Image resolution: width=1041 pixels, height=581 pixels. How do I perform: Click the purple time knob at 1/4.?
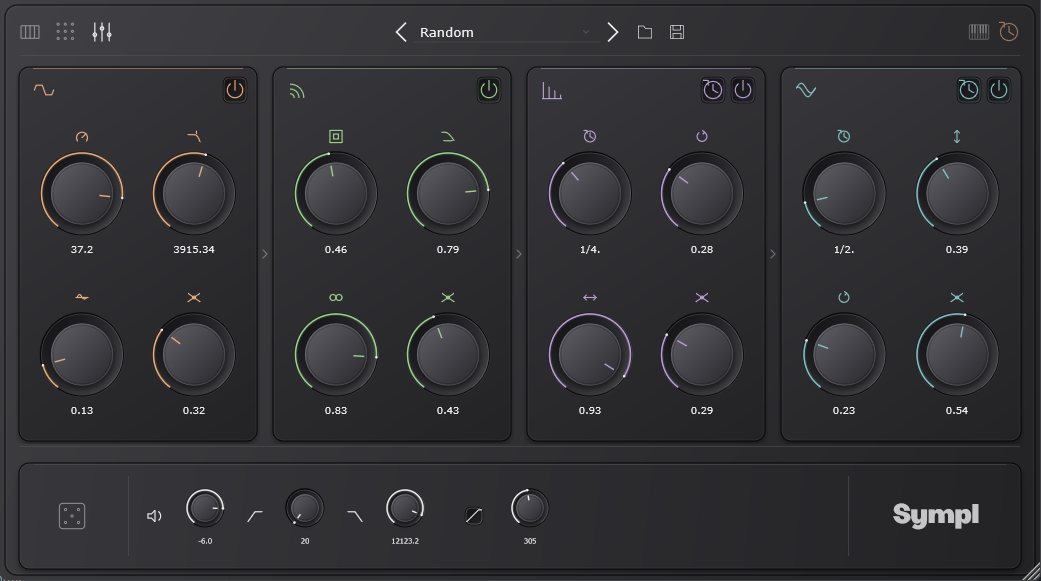coord(590,194)
